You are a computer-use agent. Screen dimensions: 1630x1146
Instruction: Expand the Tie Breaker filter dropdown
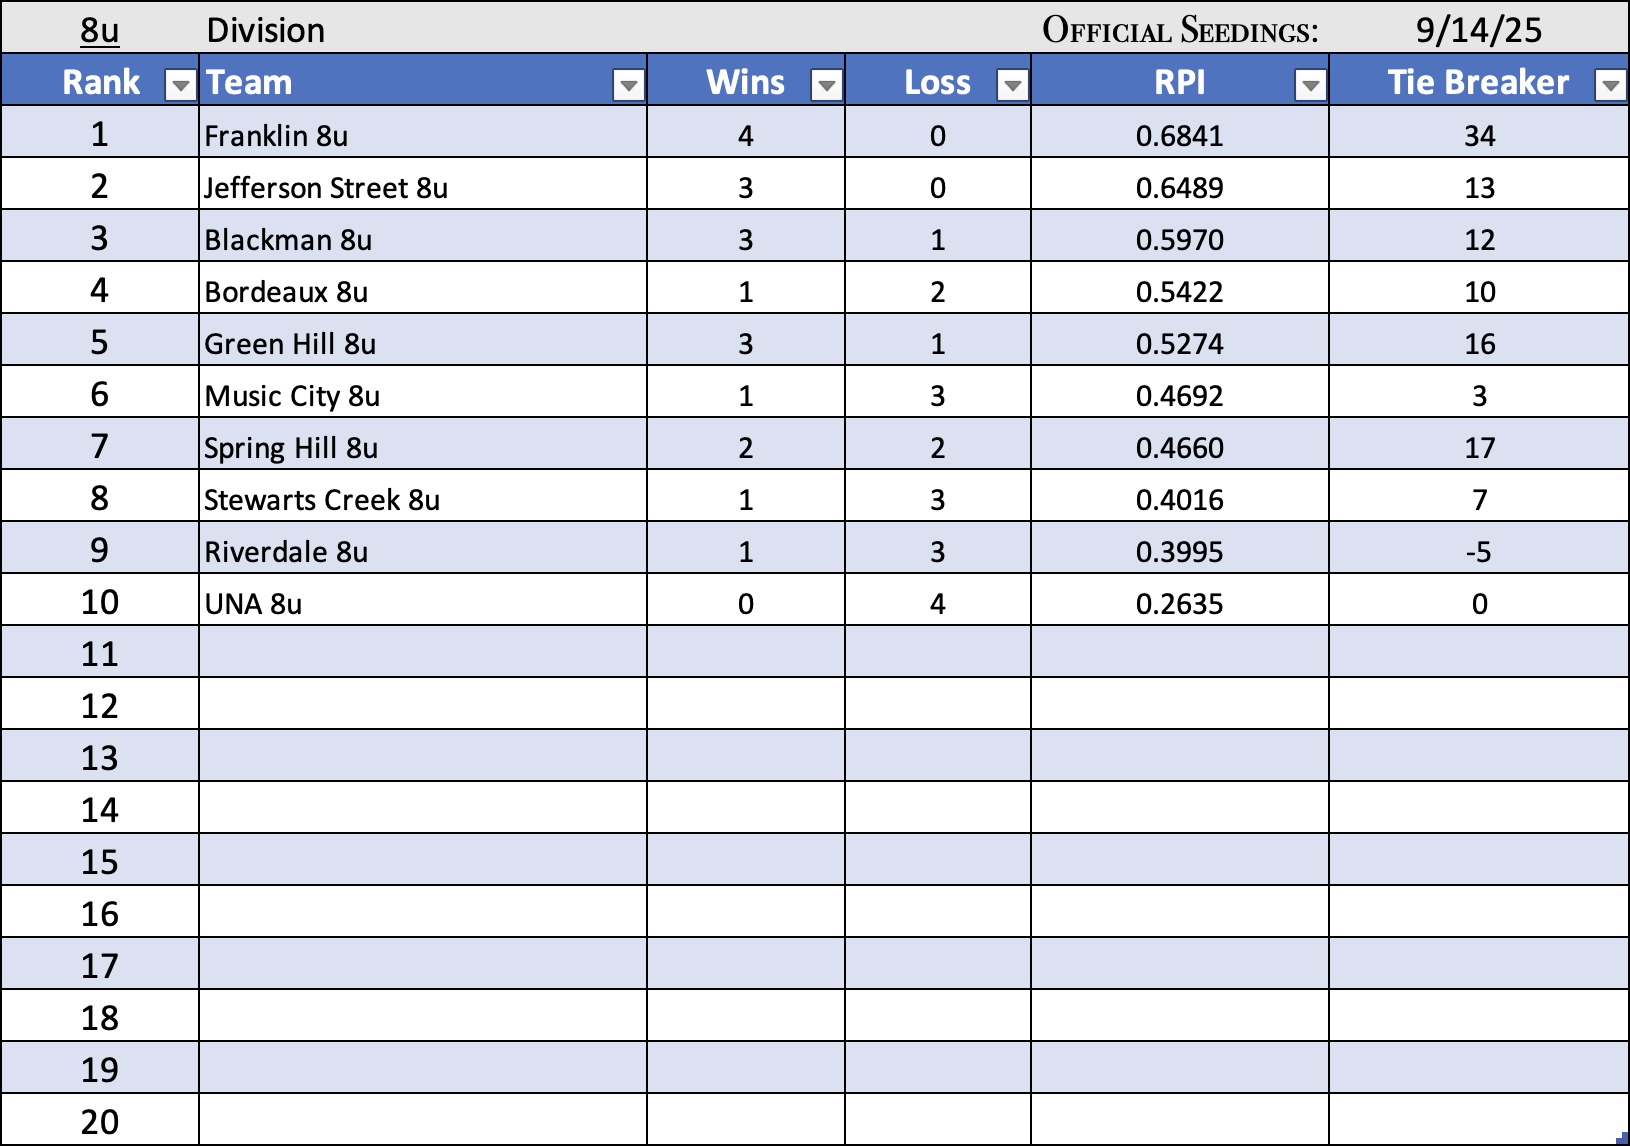(x=1610, y=86)
